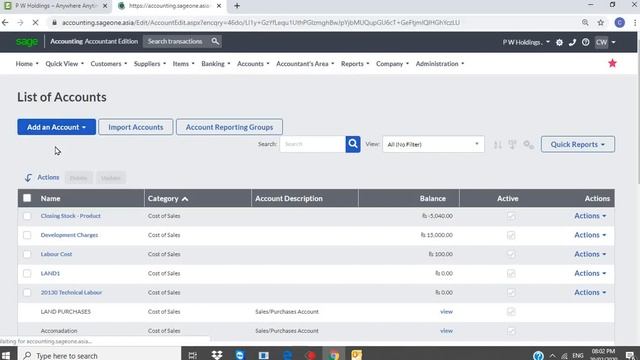
Task: Open the Add an Account dropdown
Action: [57, 127]
